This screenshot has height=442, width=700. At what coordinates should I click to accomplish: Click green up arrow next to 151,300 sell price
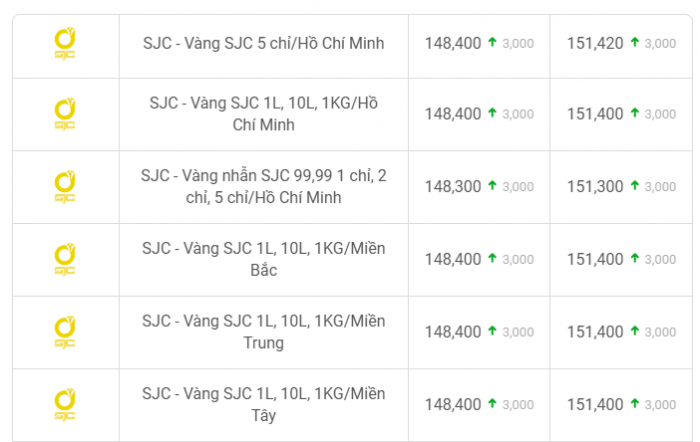634,185
